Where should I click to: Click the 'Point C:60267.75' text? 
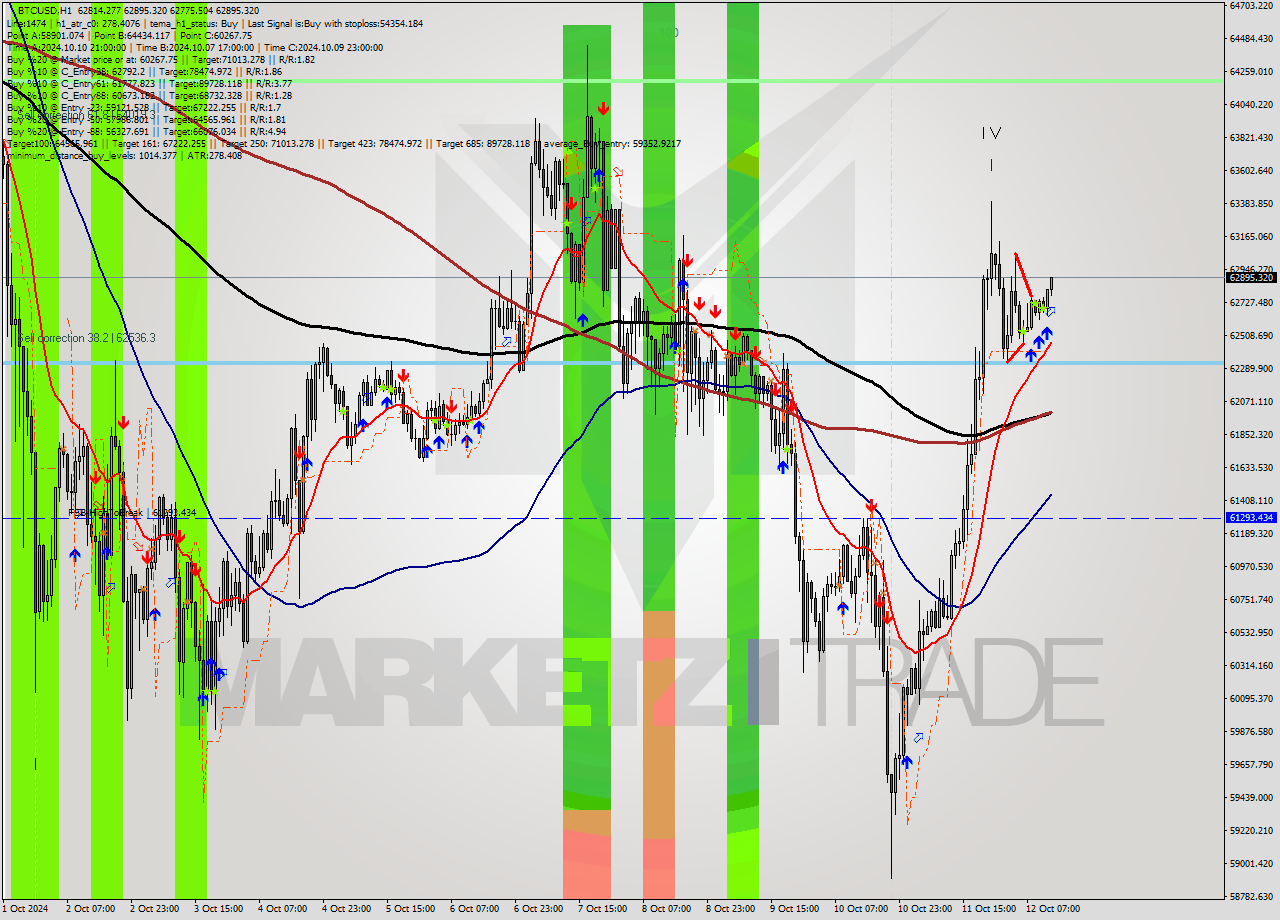coord(215,35)
